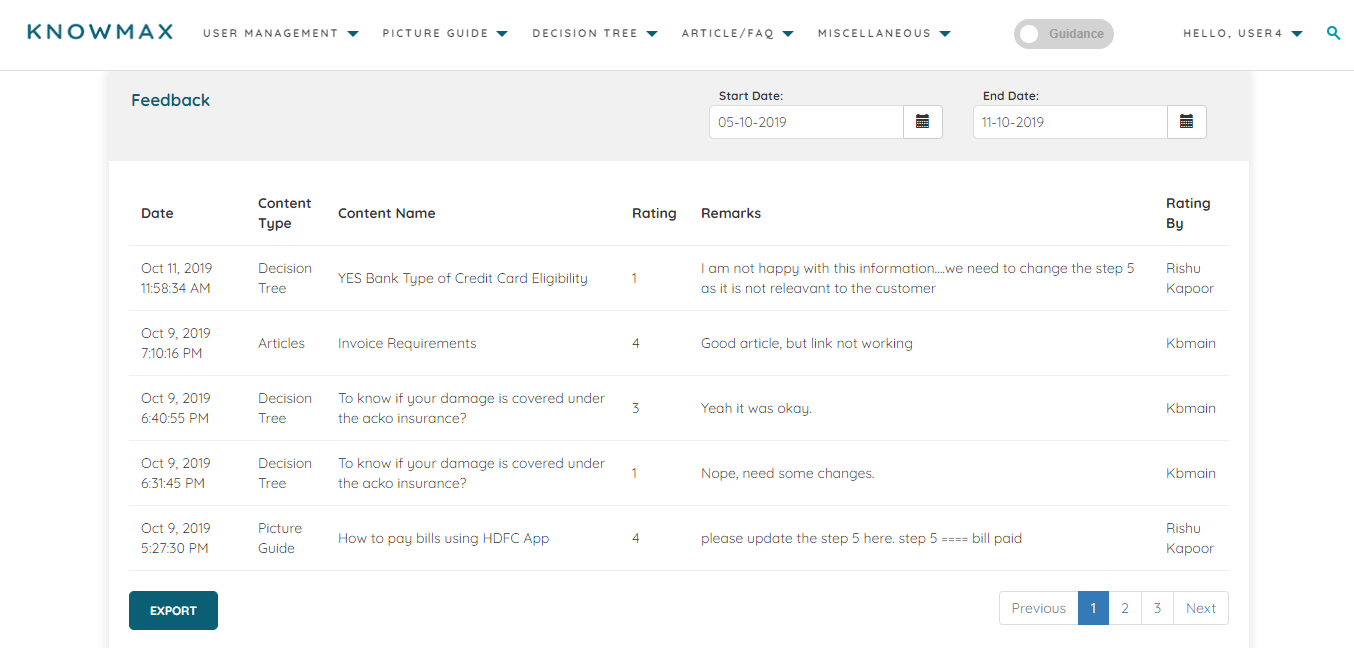Viewport: 1354px width, 648px height.
Task: Go to page 2 of results
Action: pyautogui.click(x=1125, y=608)
